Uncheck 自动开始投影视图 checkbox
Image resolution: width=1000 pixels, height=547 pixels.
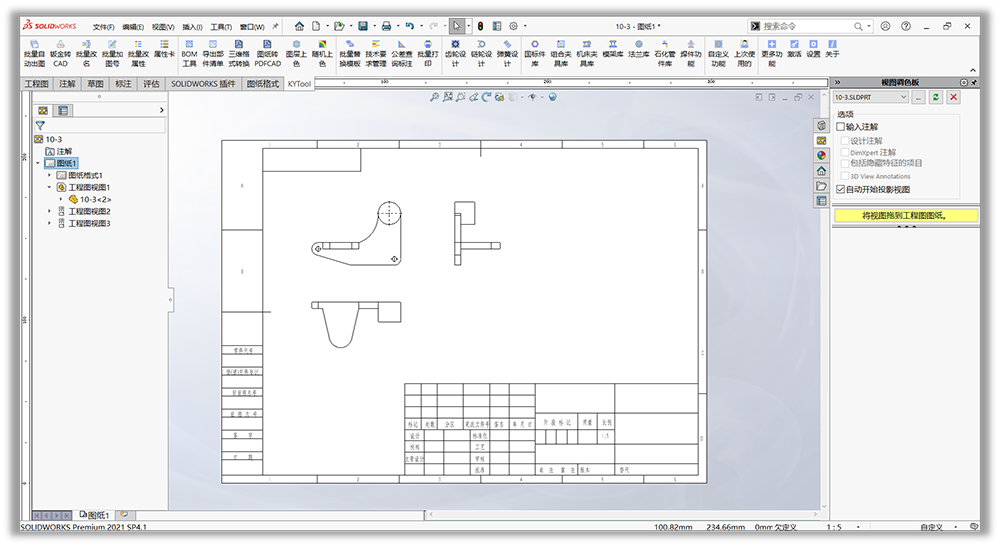pos(841,189)
